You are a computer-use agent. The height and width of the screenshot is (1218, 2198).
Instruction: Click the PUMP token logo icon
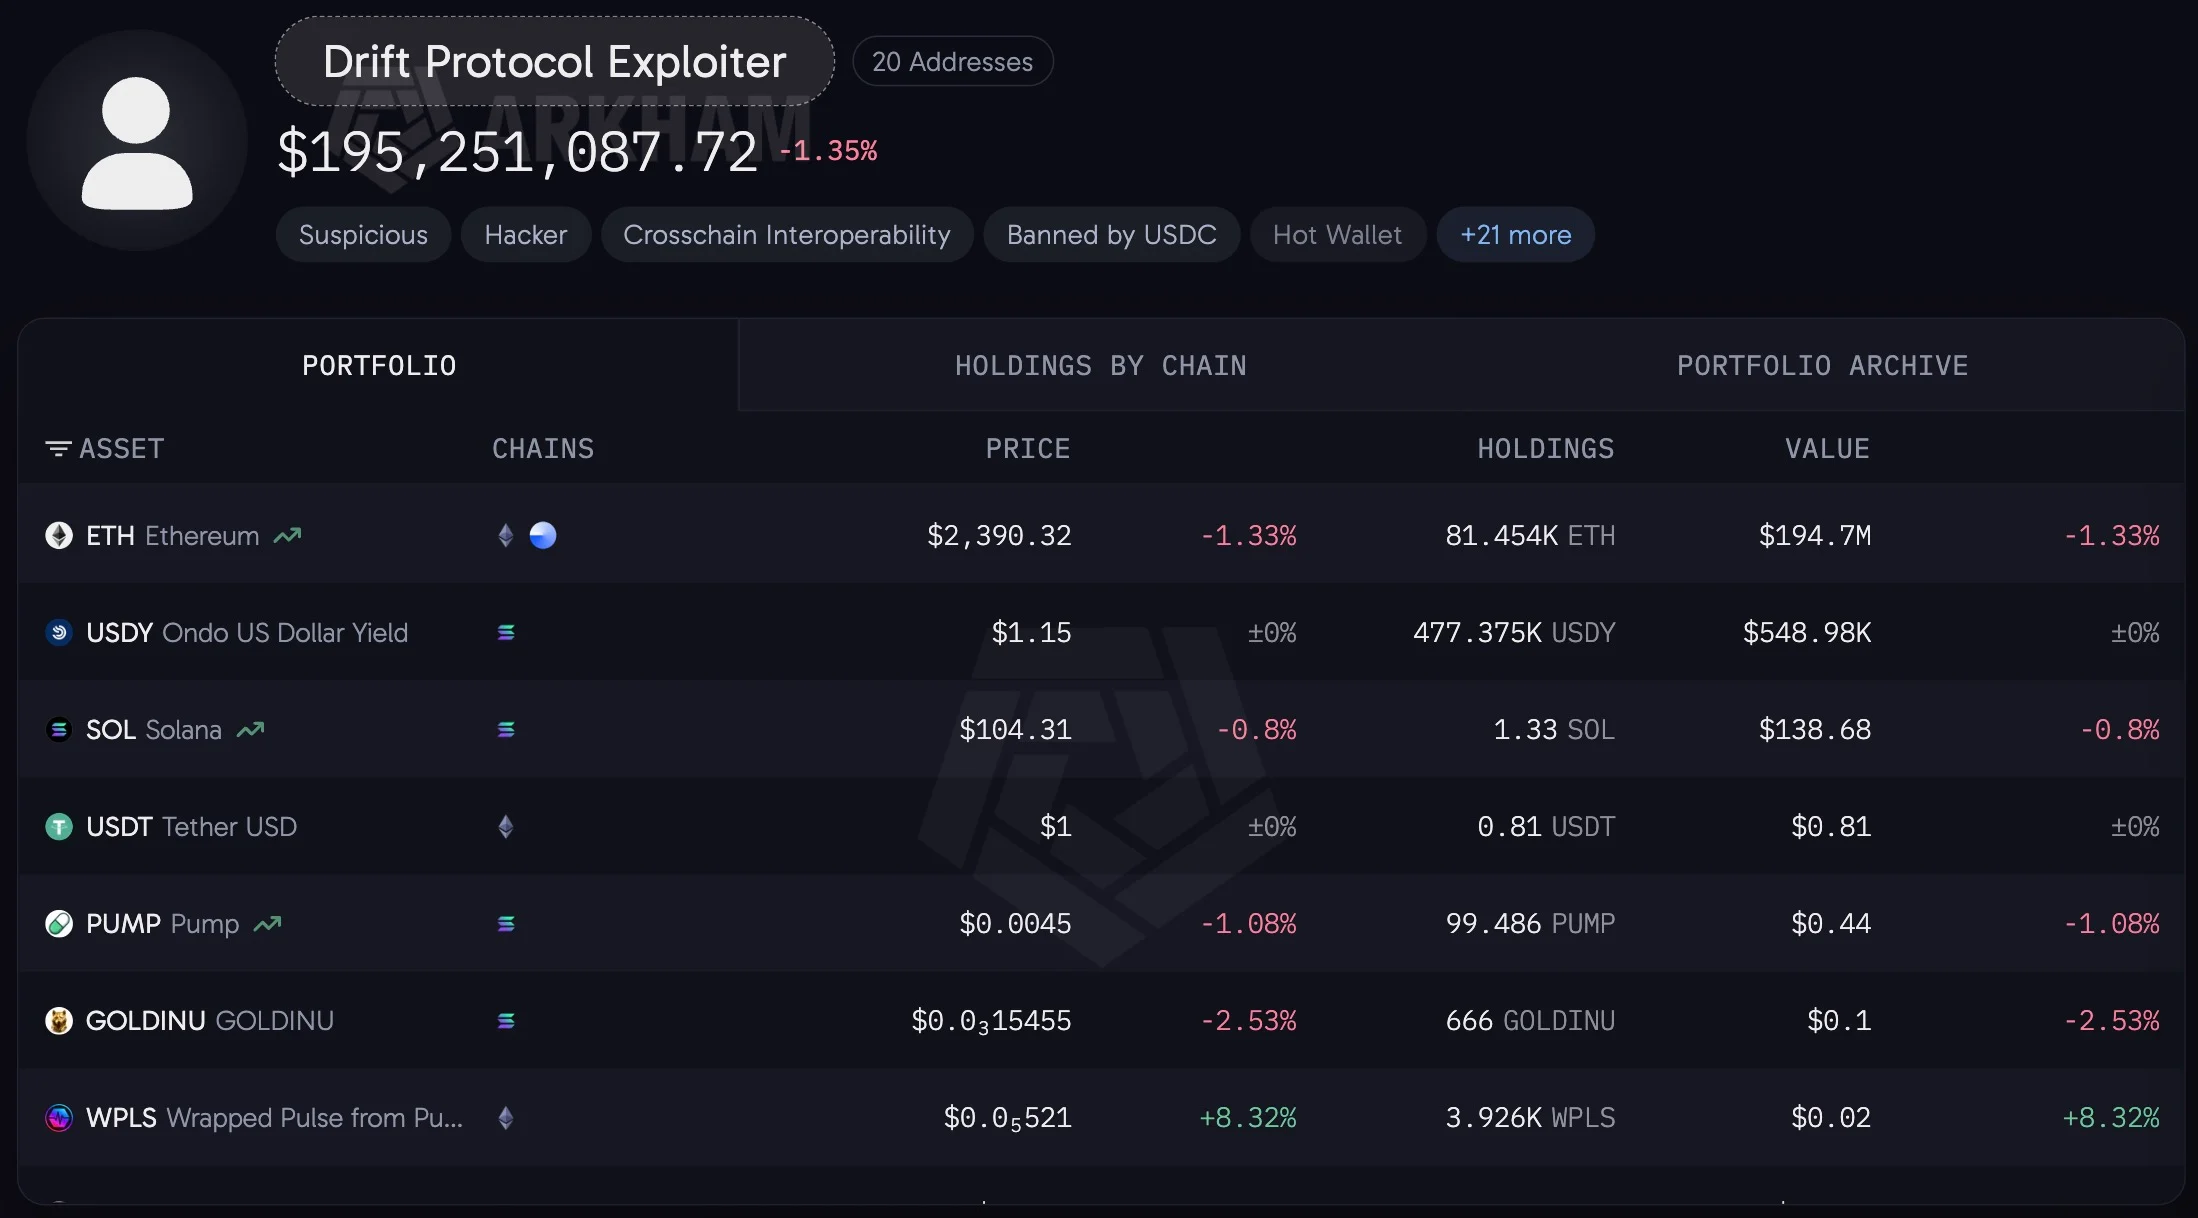(59, 924)
